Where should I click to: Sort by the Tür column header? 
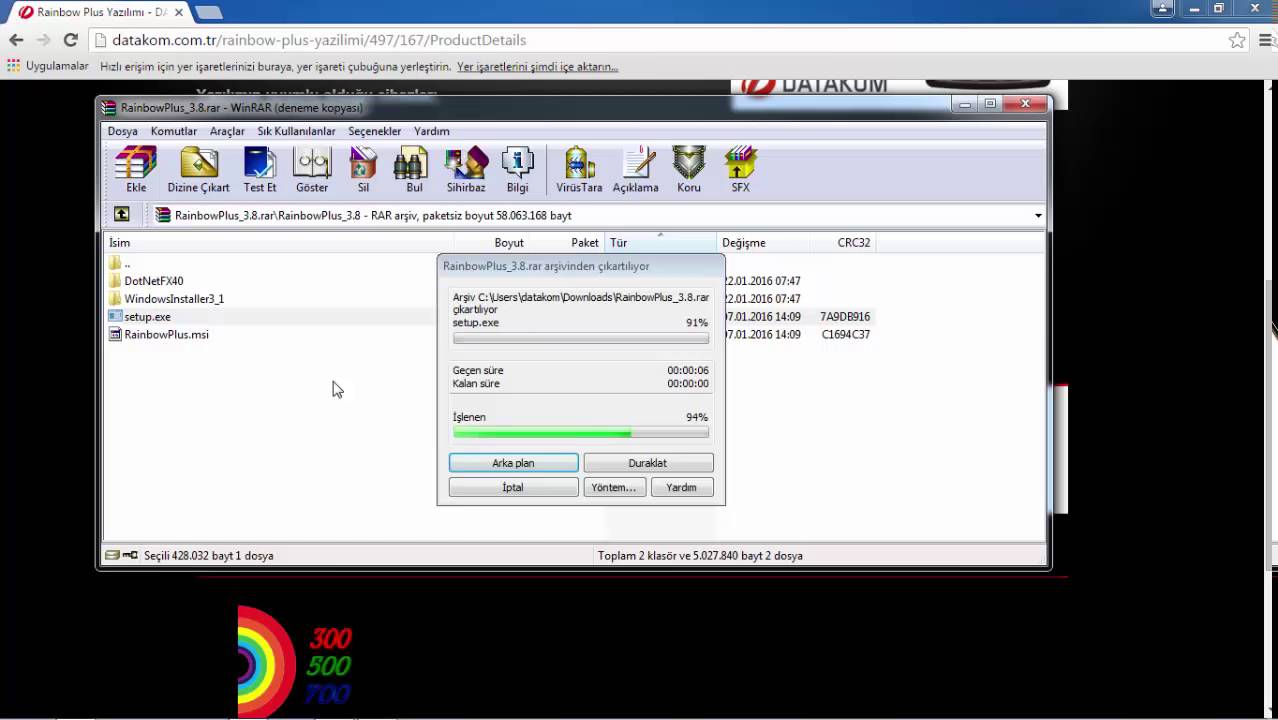point(660,242)
